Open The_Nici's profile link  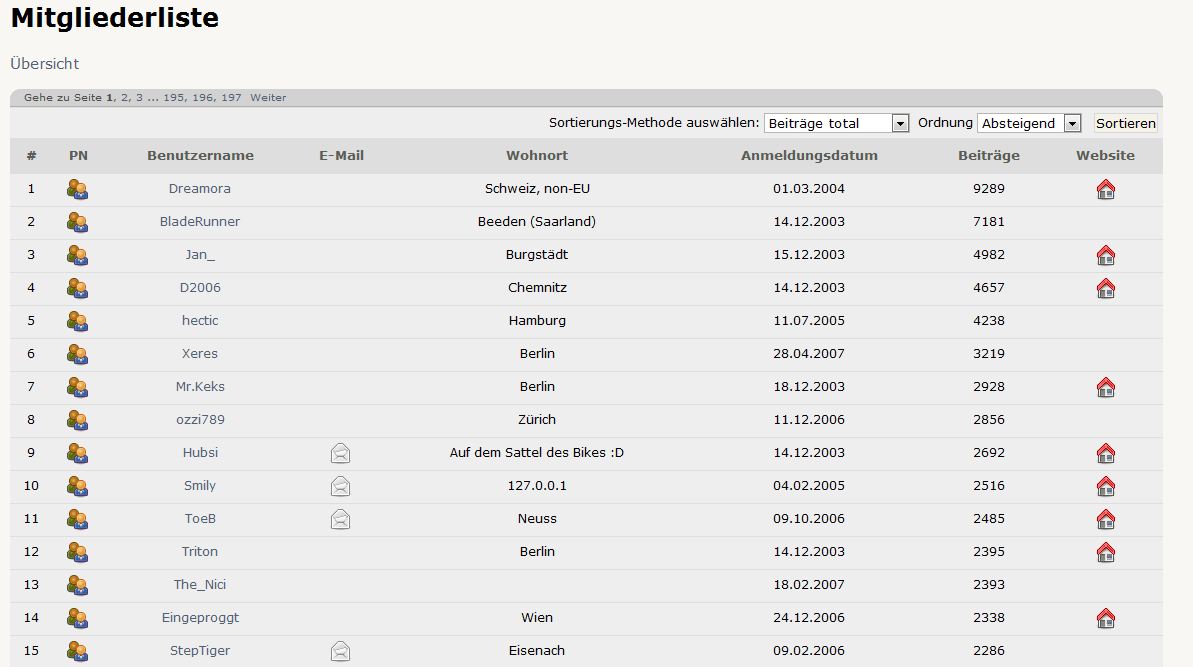pyautogui.click(x=200, y=585)
